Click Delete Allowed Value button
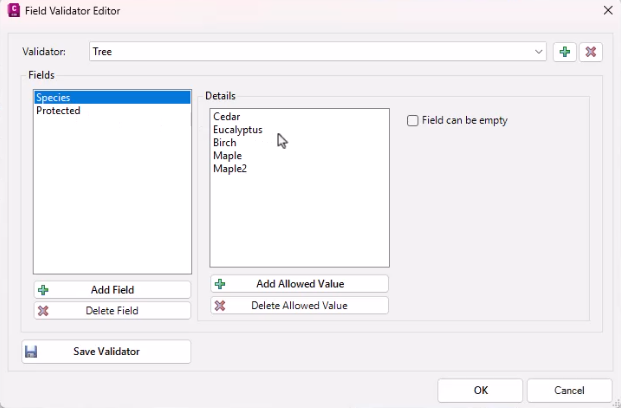The image size is (621, 408). pos(299,305)
